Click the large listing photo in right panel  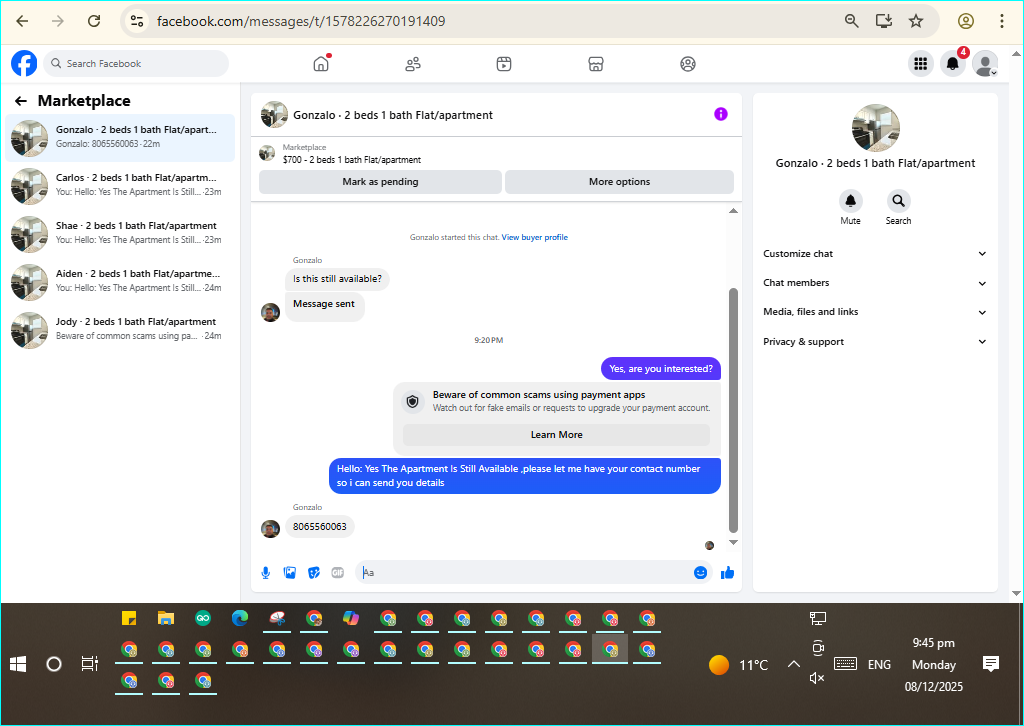[875, 128]
